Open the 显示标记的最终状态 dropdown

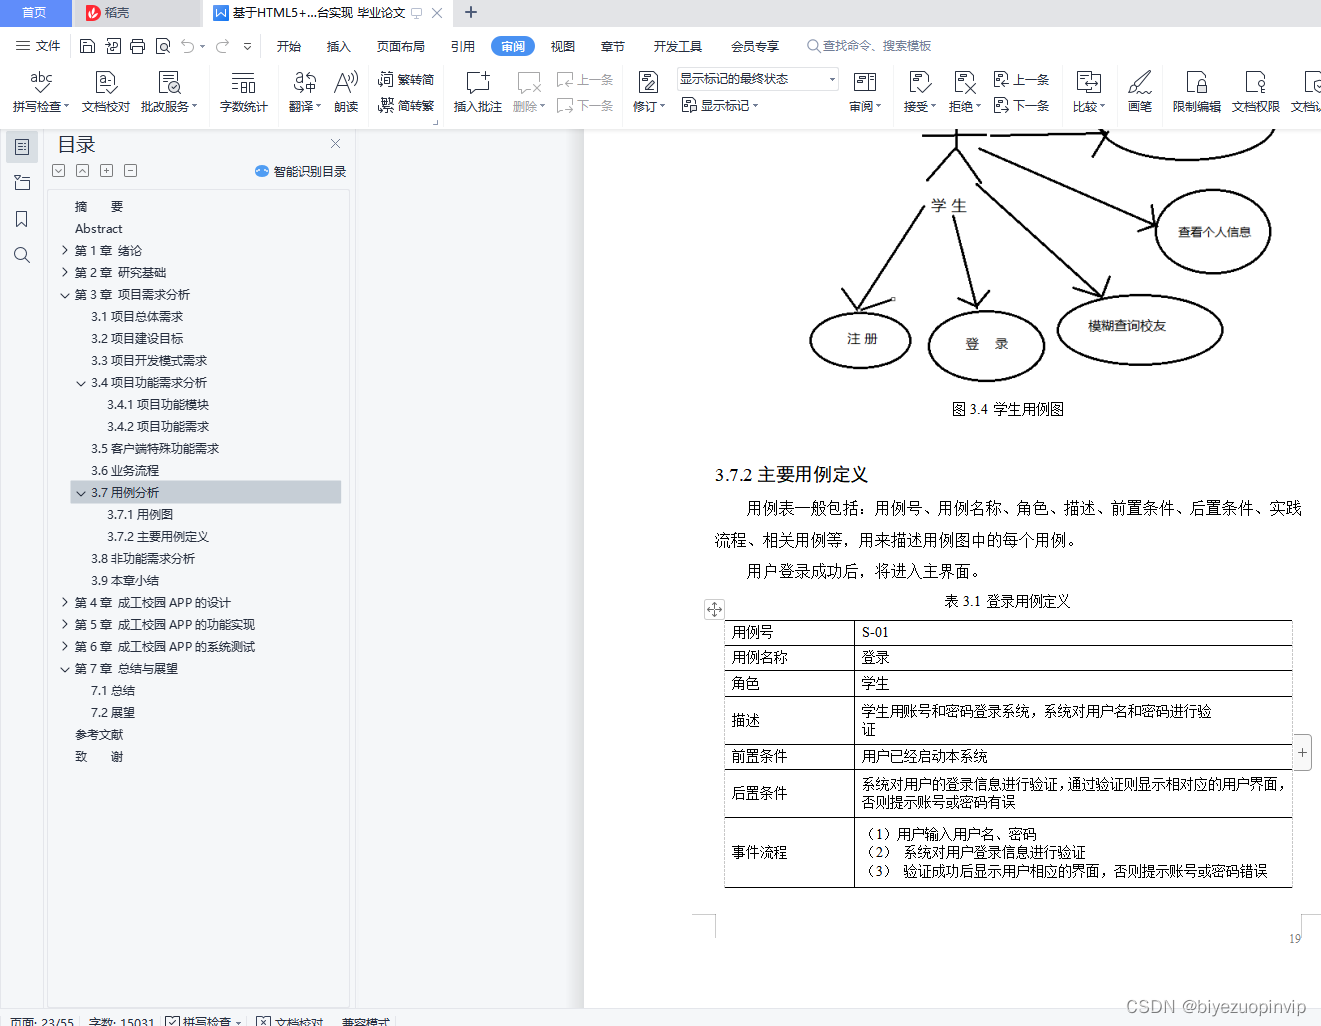click(x=830, y=78)
